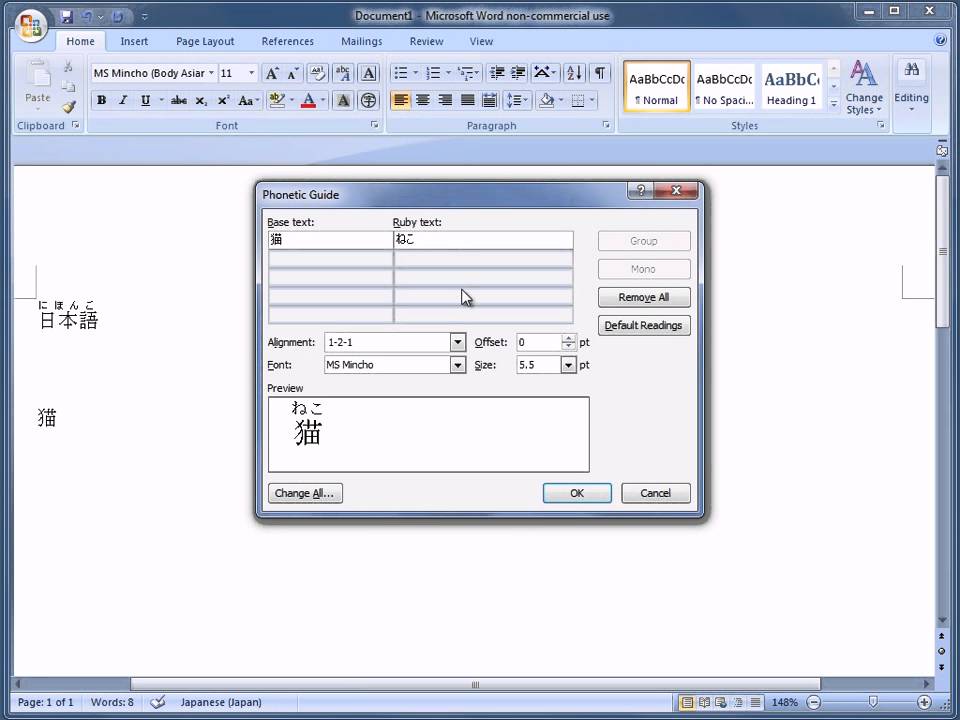Viewport: 960px width, 720px height.
Task: Apply red font color
Action: point(309,100)
